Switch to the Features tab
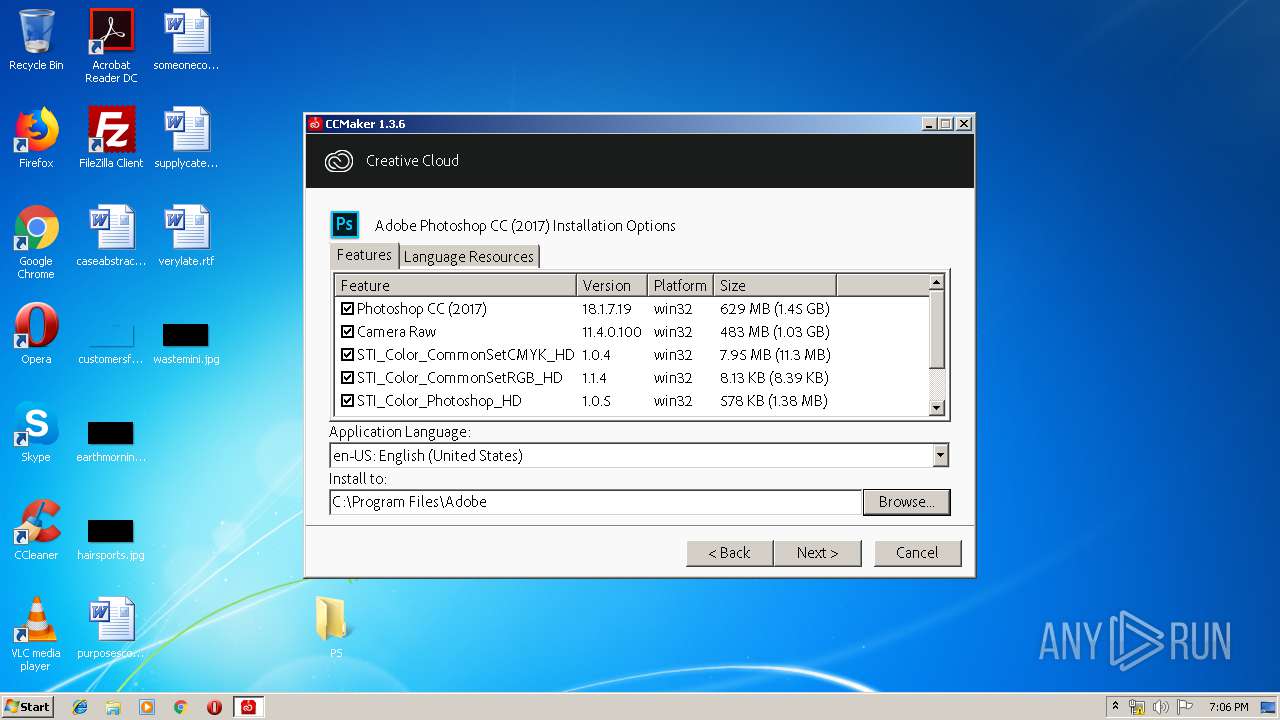This screenshot has height=720, width=1280. [364, 255]
